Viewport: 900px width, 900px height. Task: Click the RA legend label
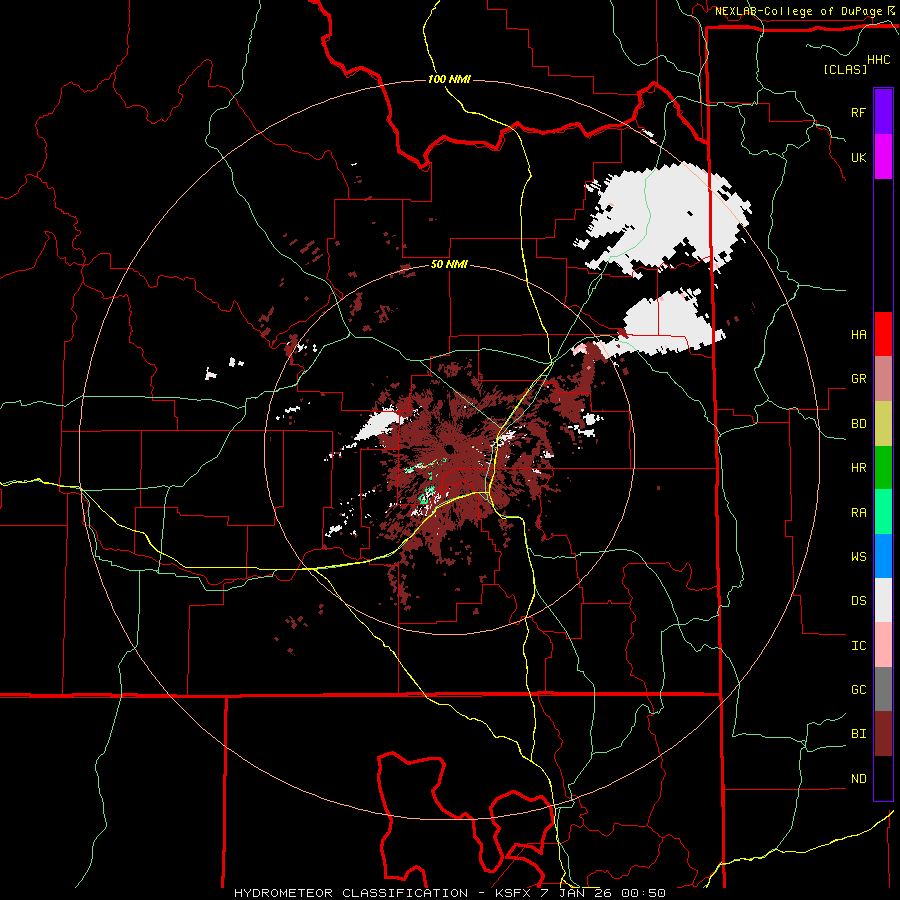pyautogui.click(x=858, y=512)
